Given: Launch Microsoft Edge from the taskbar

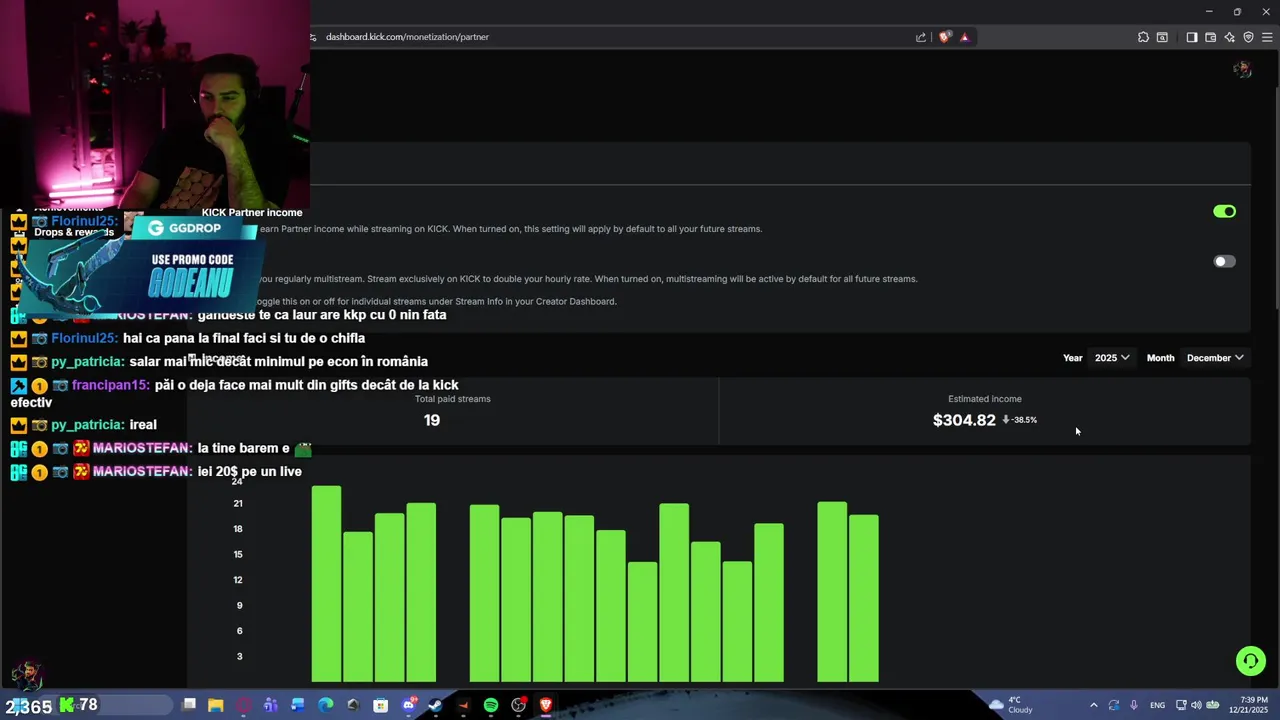Looking at the screenshot, I should pyautogui.click(x=325, y=705).
